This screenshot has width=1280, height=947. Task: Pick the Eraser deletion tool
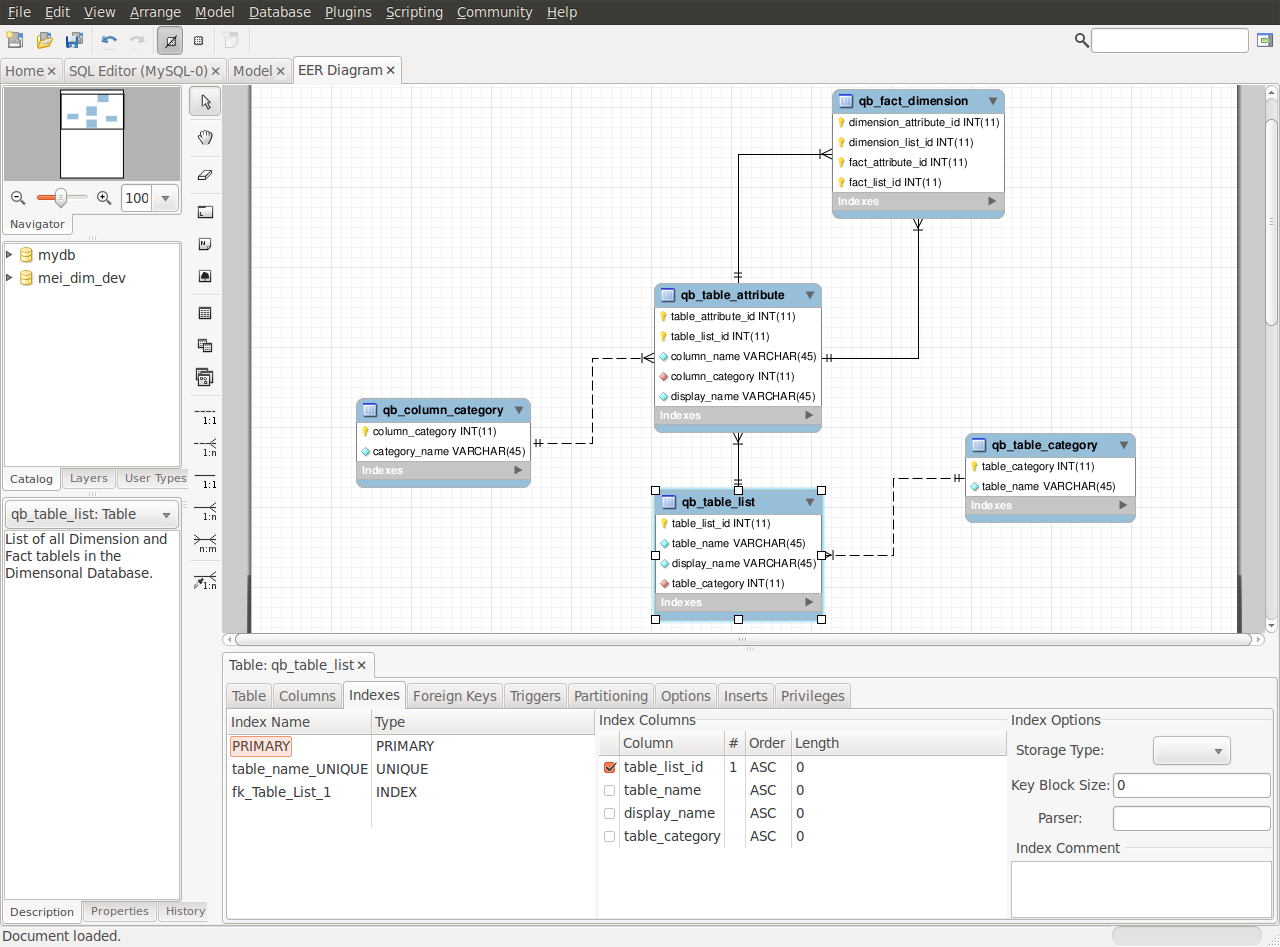pyautogui.click(x=204, y=175)
